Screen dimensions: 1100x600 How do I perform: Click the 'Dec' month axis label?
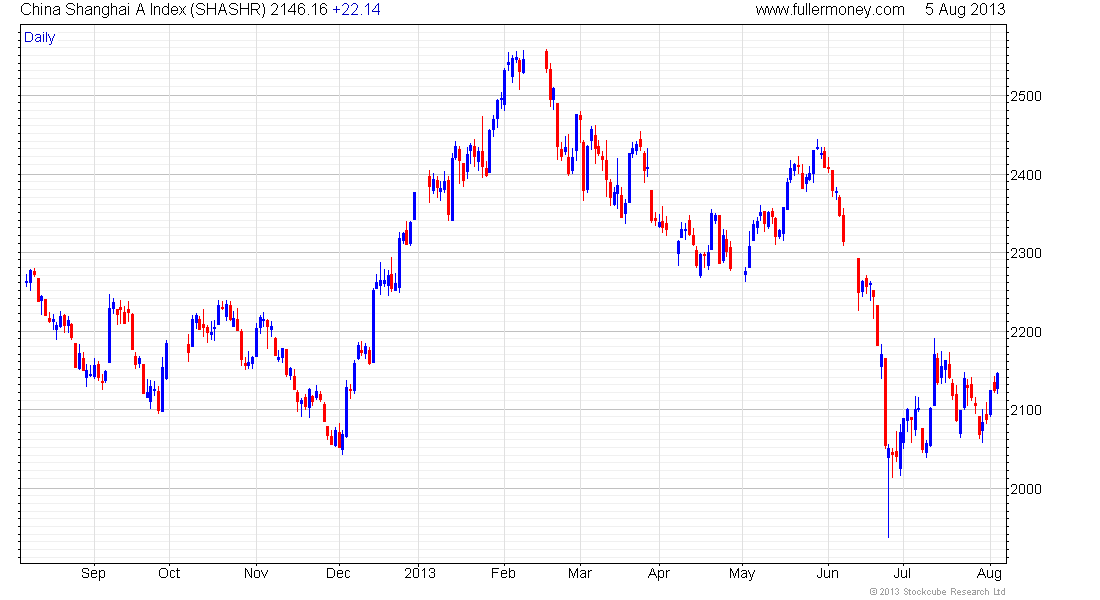coord(338,573)
